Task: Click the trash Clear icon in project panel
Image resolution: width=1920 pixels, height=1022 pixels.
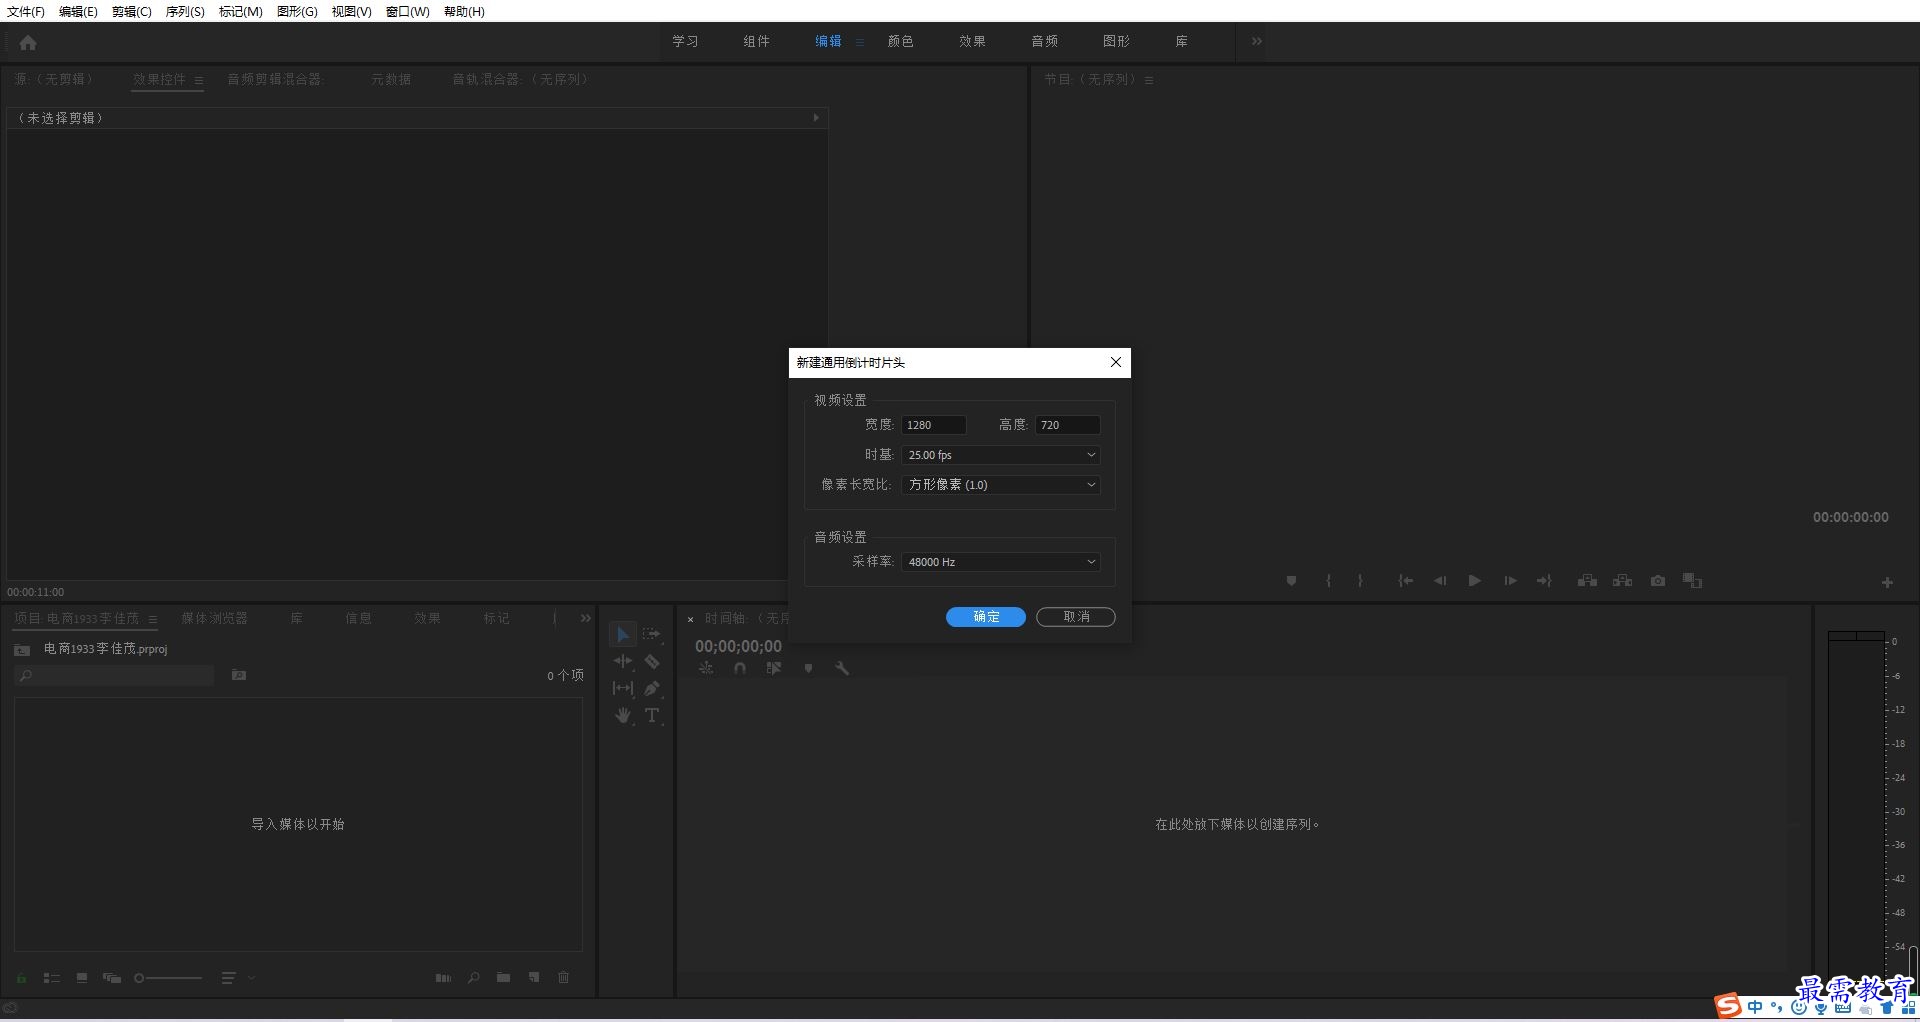Action: tap(563, 978)
